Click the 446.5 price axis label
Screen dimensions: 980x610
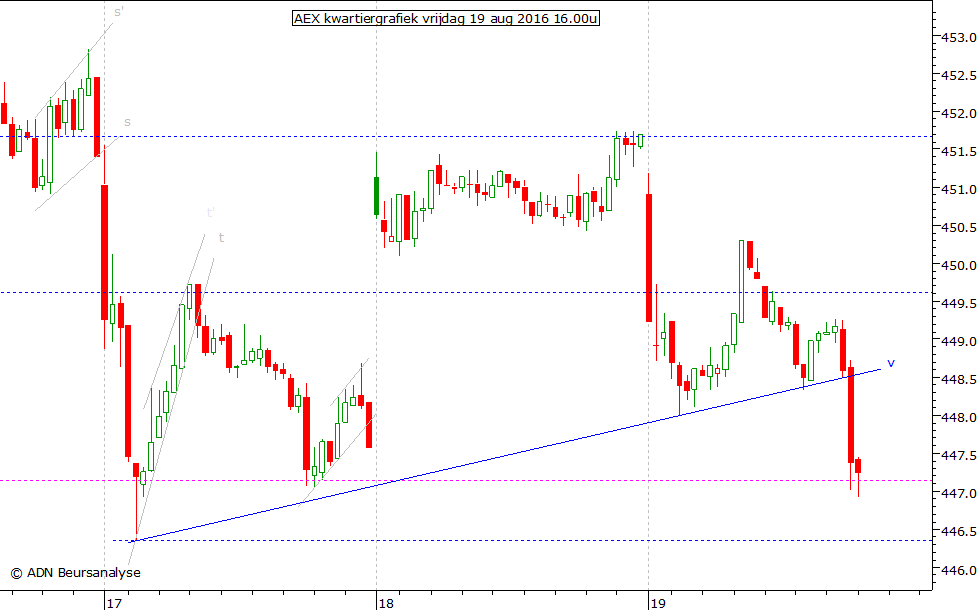pos(959,532)
